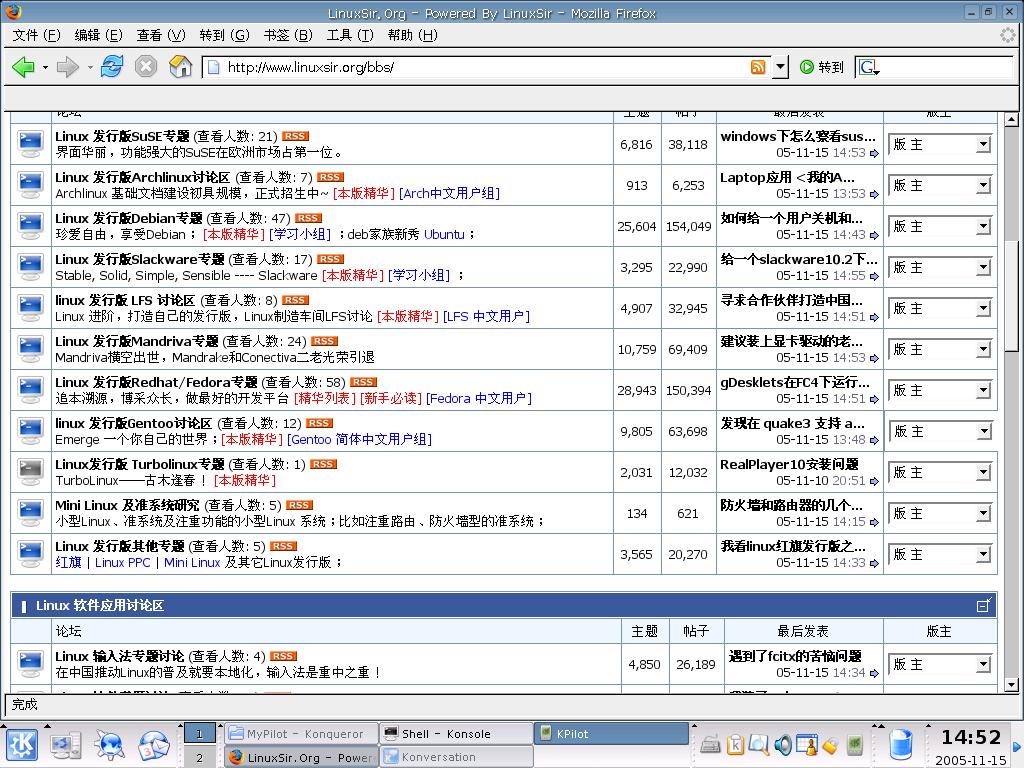Click the forum status icon beside Mandriva专题

point(31,349)
